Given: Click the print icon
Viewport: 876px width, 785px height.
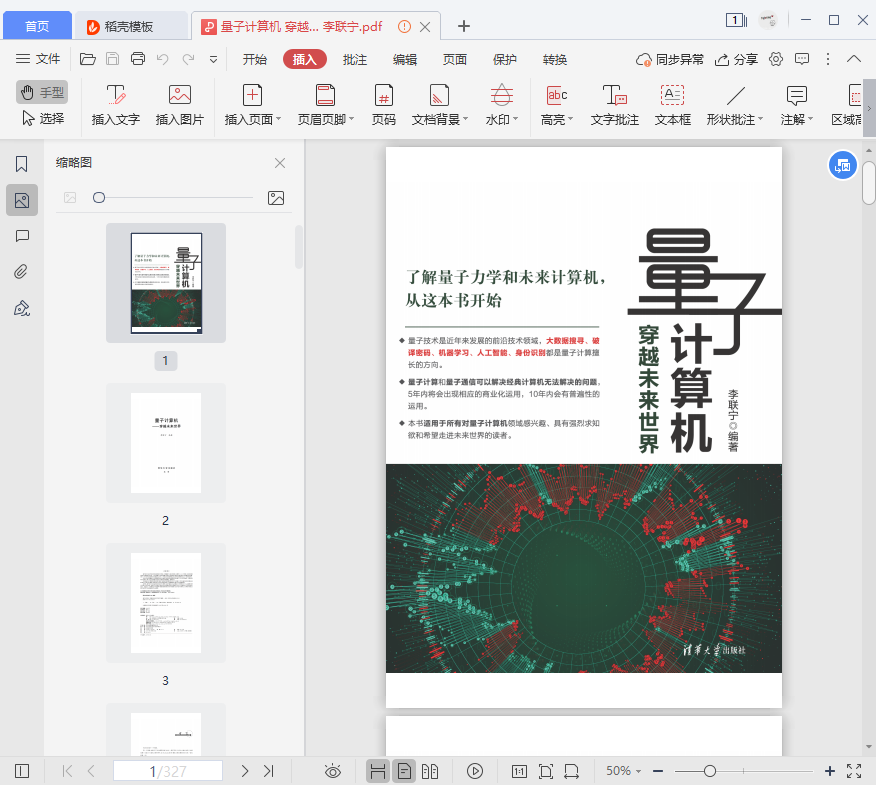Looking at the screenshot, I should (138, 59).
